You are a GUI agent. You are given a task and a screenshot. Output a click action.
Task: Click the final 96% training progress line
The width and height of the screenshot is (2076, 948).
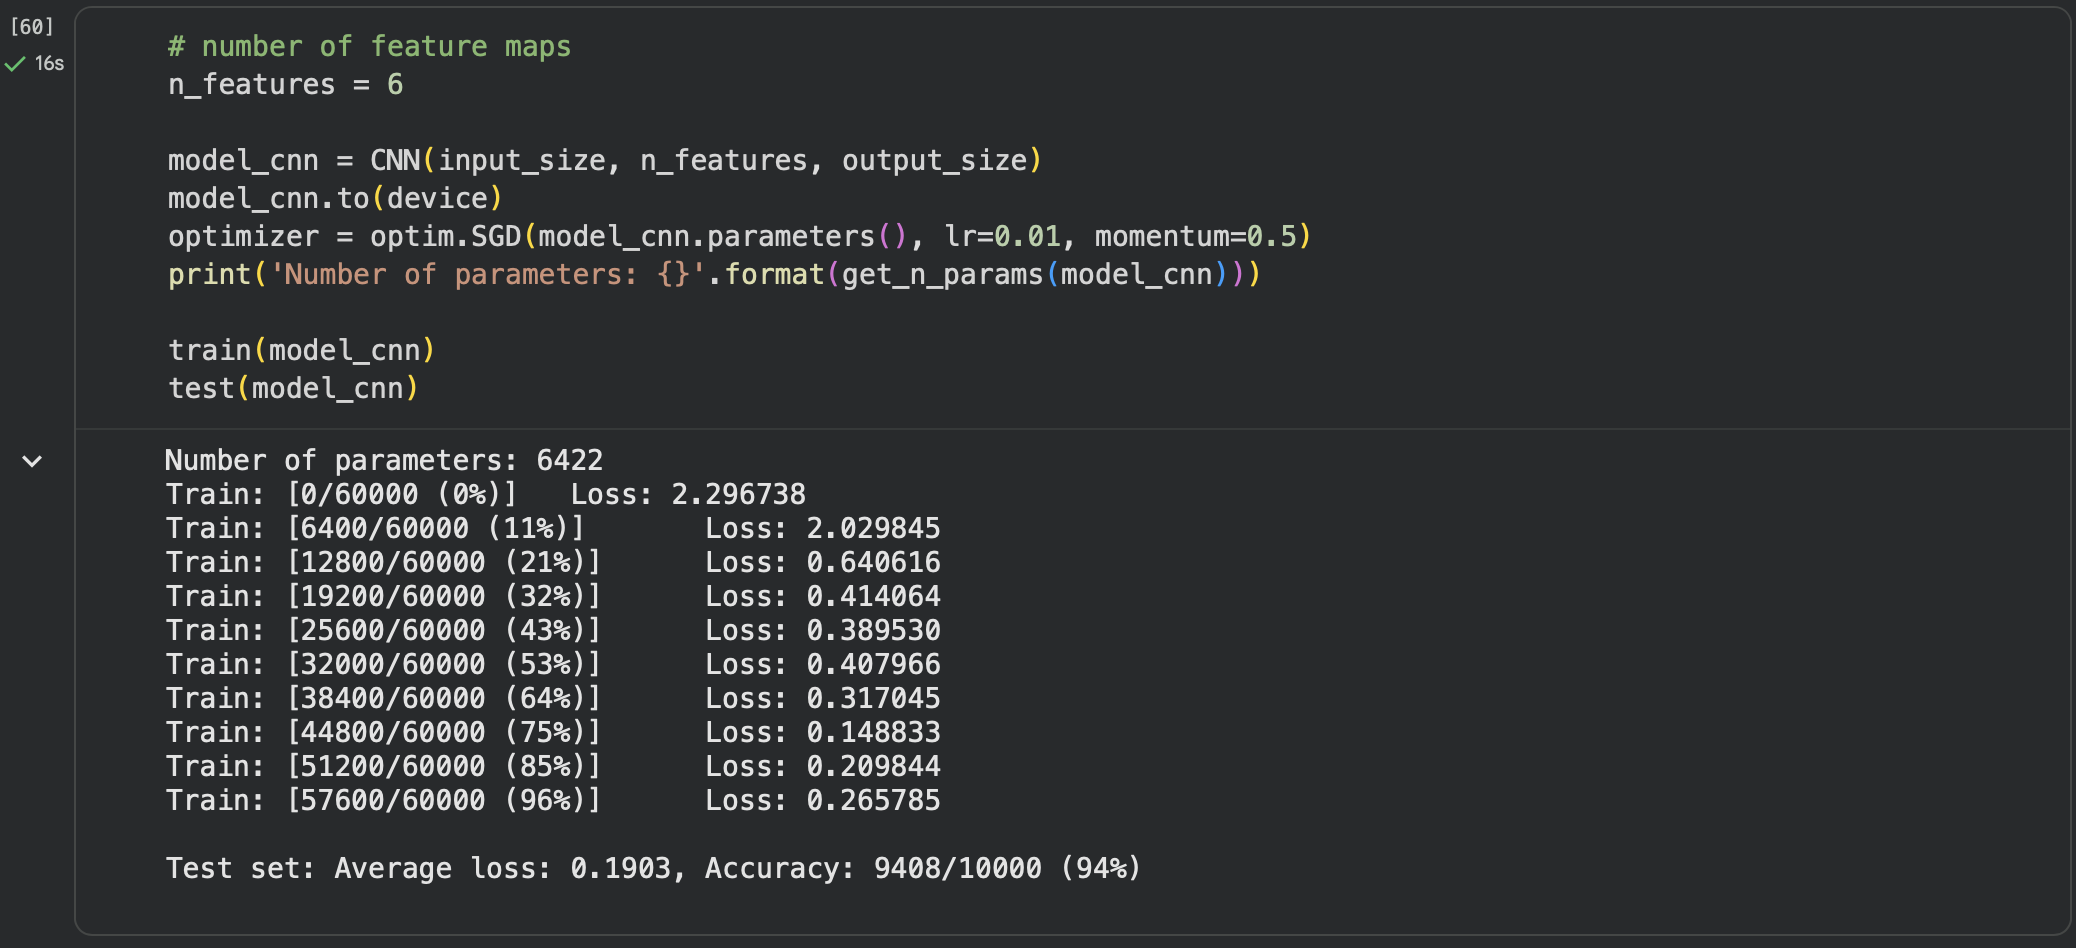[383, 800]
